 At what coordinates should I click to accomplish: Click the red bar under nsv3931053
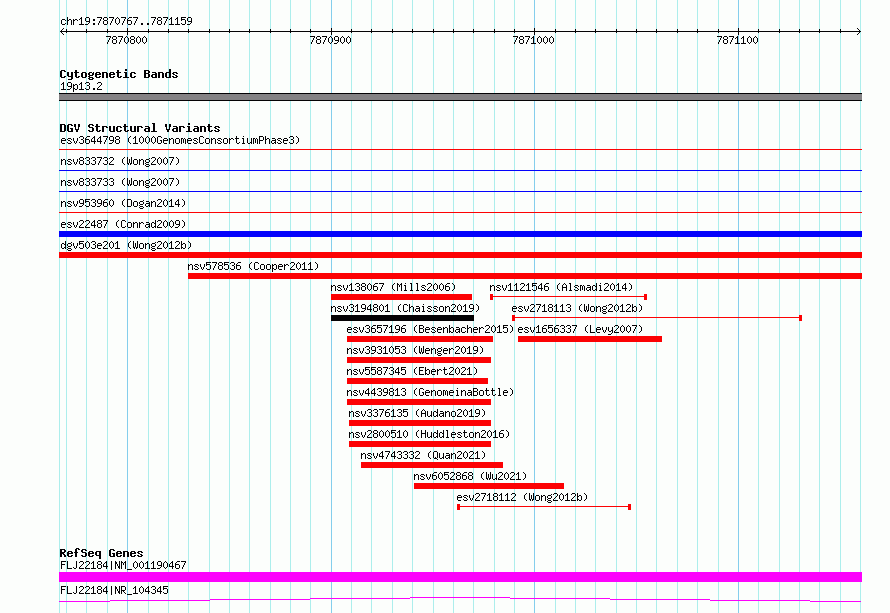pos(419,360)
